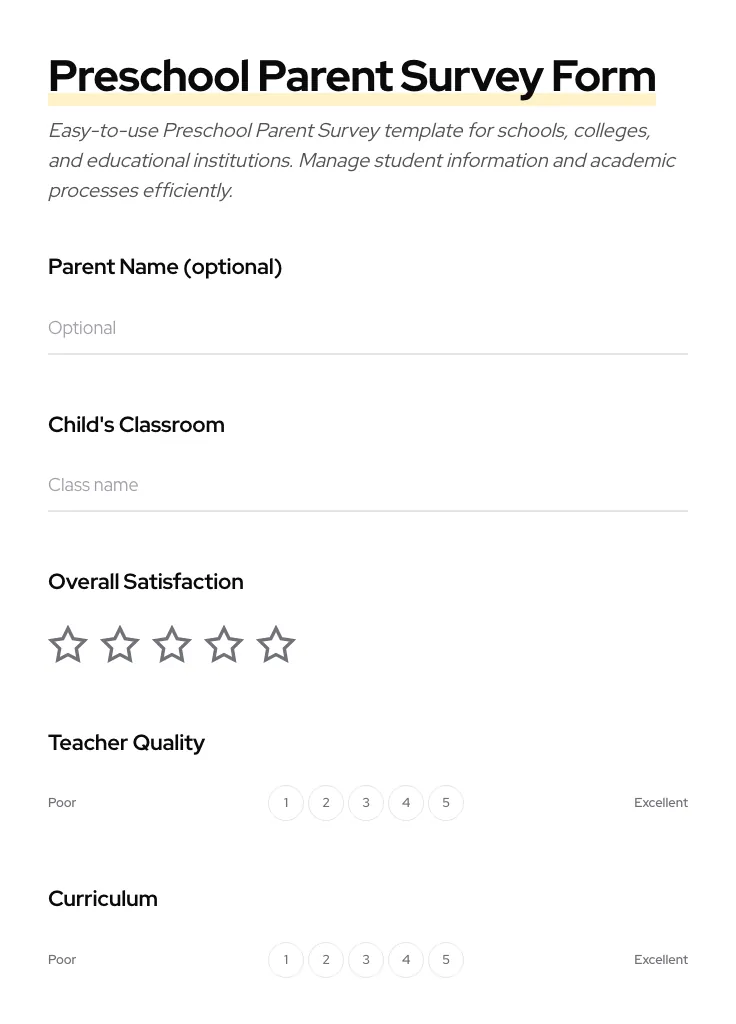Viewport: 736px width, 1024px height.
Task: Rate Teacher Quality as 1
Action: (286, 802)
